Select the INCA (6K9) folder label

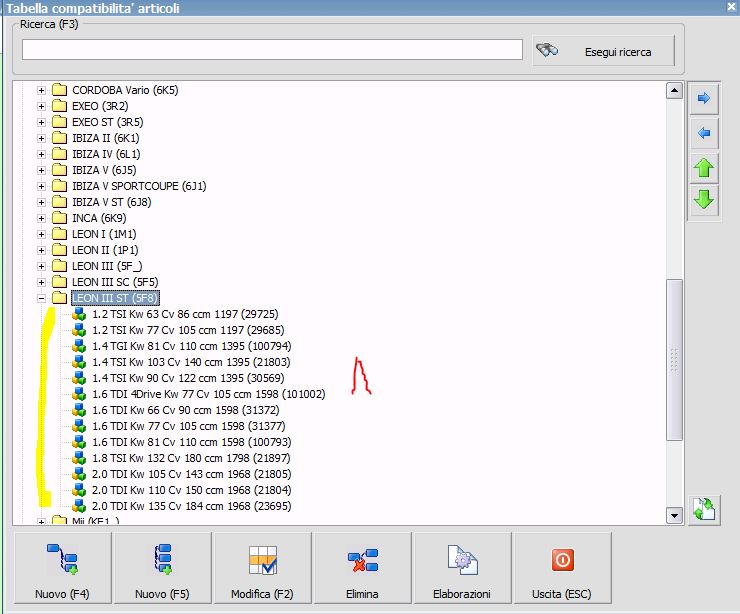tap(99, 218)
